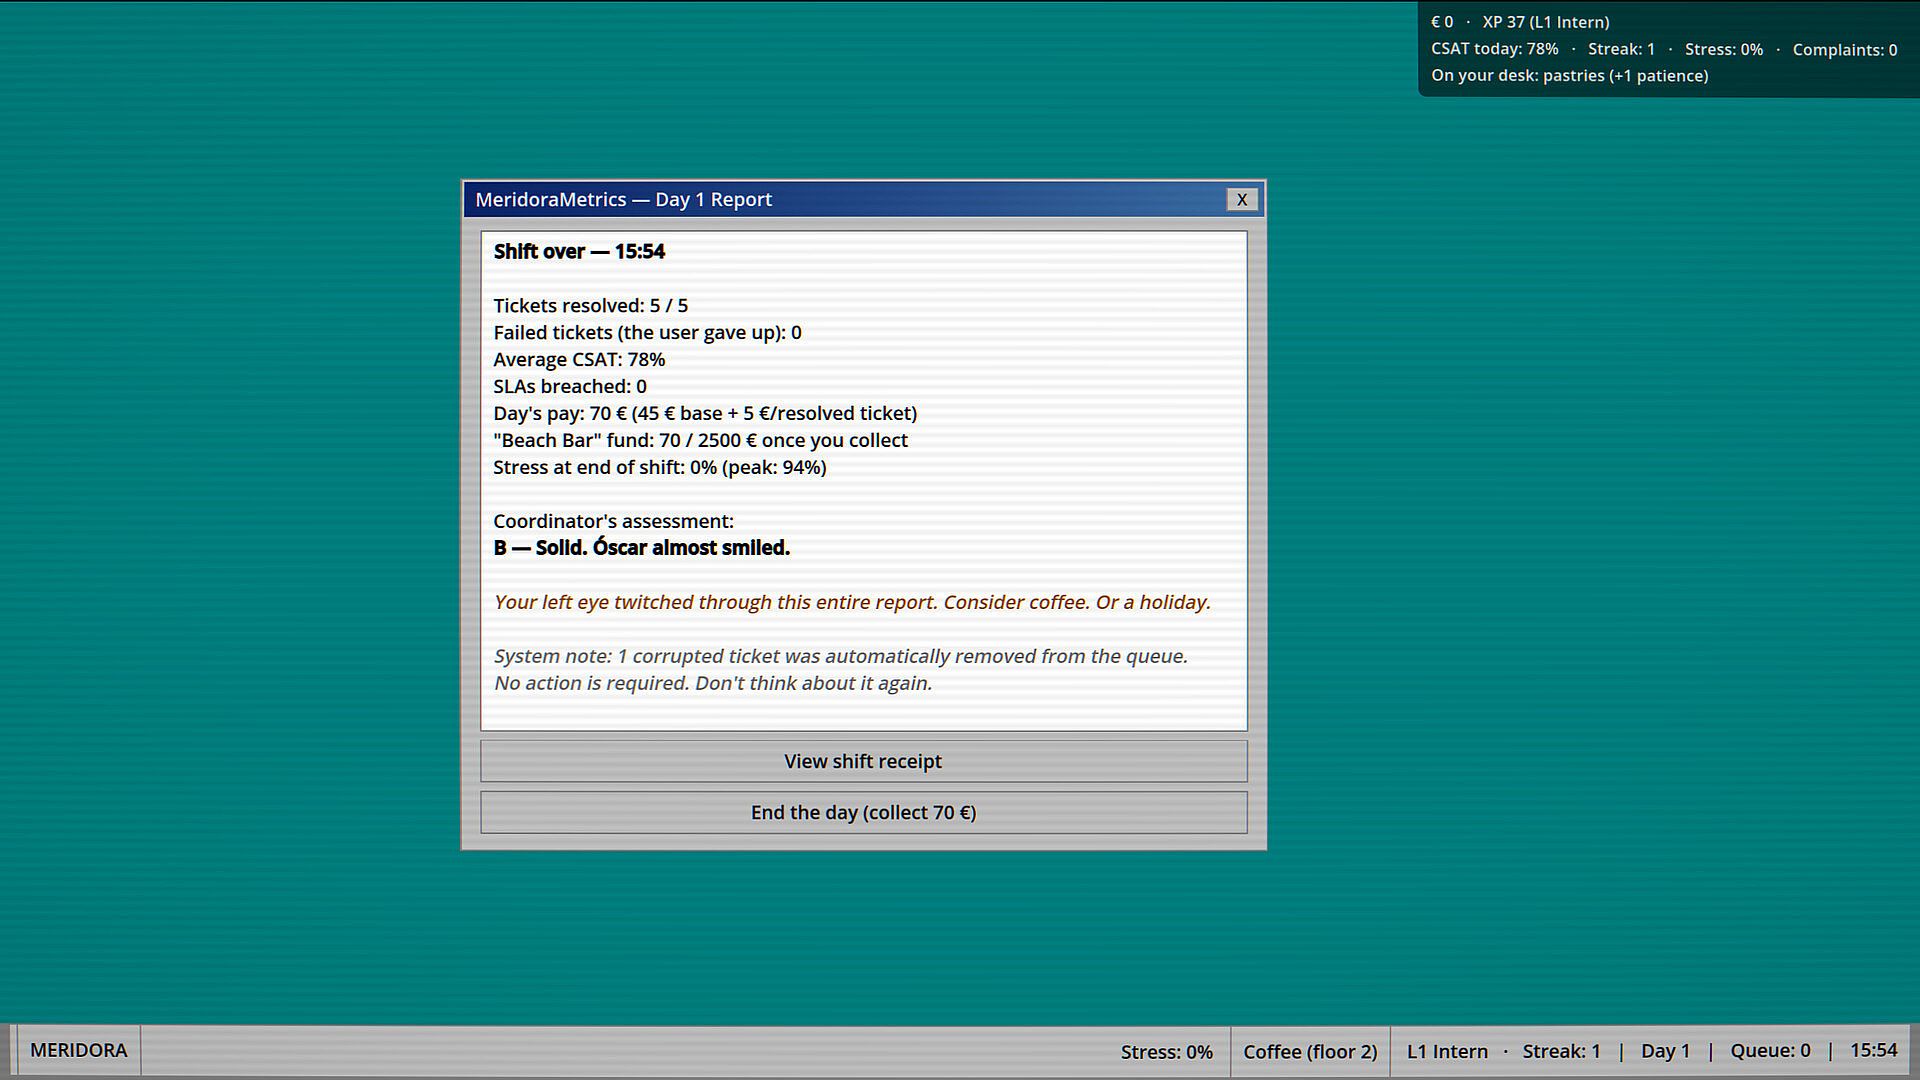Select the Stress: 0% taskbar indicator

1166,1051
